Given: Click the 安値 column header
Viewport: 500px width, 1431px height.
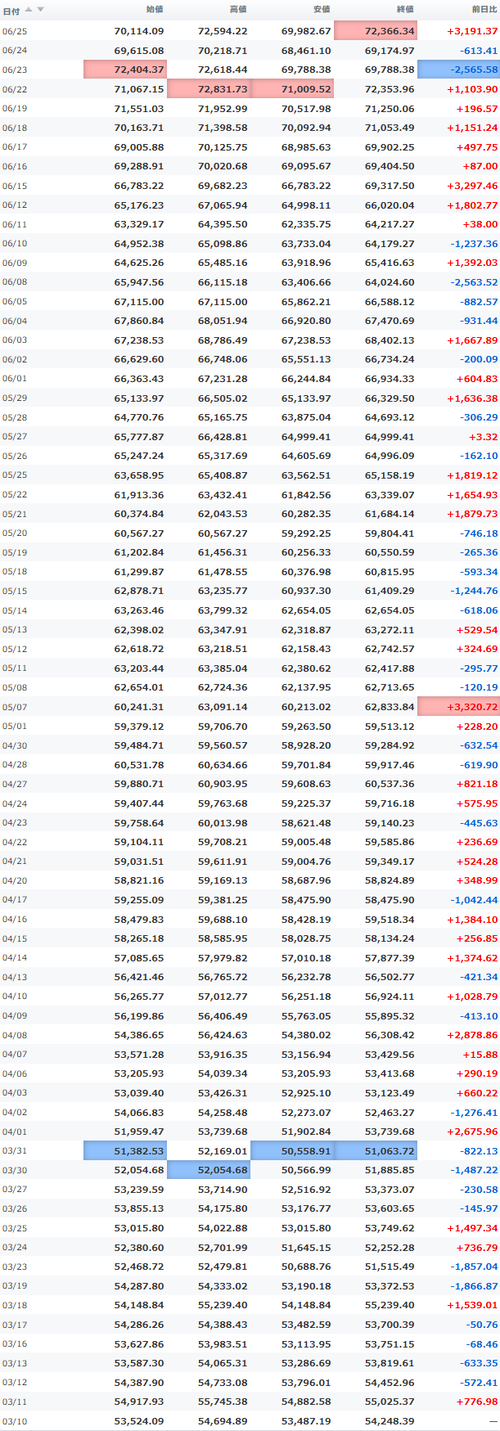Looking at the screenshot, I should pyautogui.click(x=322, y=9).
